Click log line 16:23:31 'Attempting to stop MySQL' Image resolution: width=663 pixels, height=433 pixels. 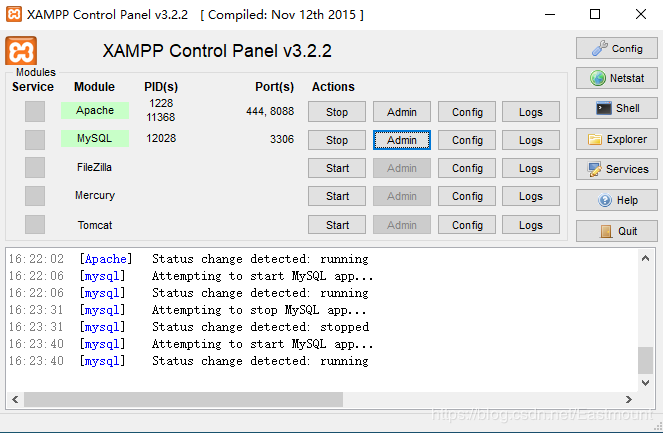click(187, 310)
